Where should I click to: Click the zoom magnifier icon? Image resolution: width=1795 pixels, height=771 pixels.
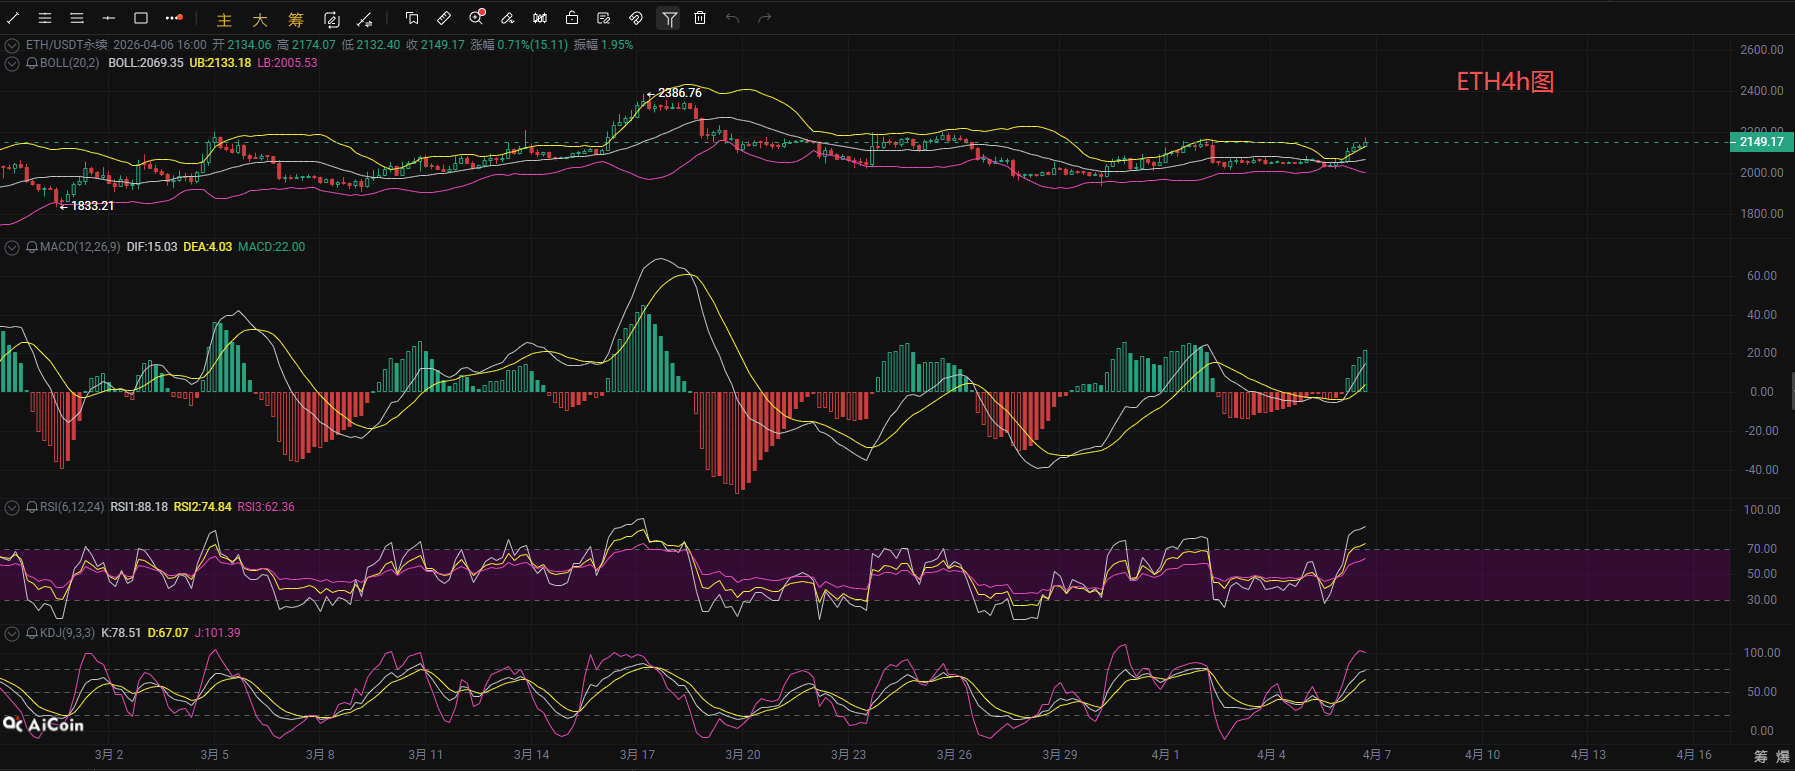click(x=476, y=18)
